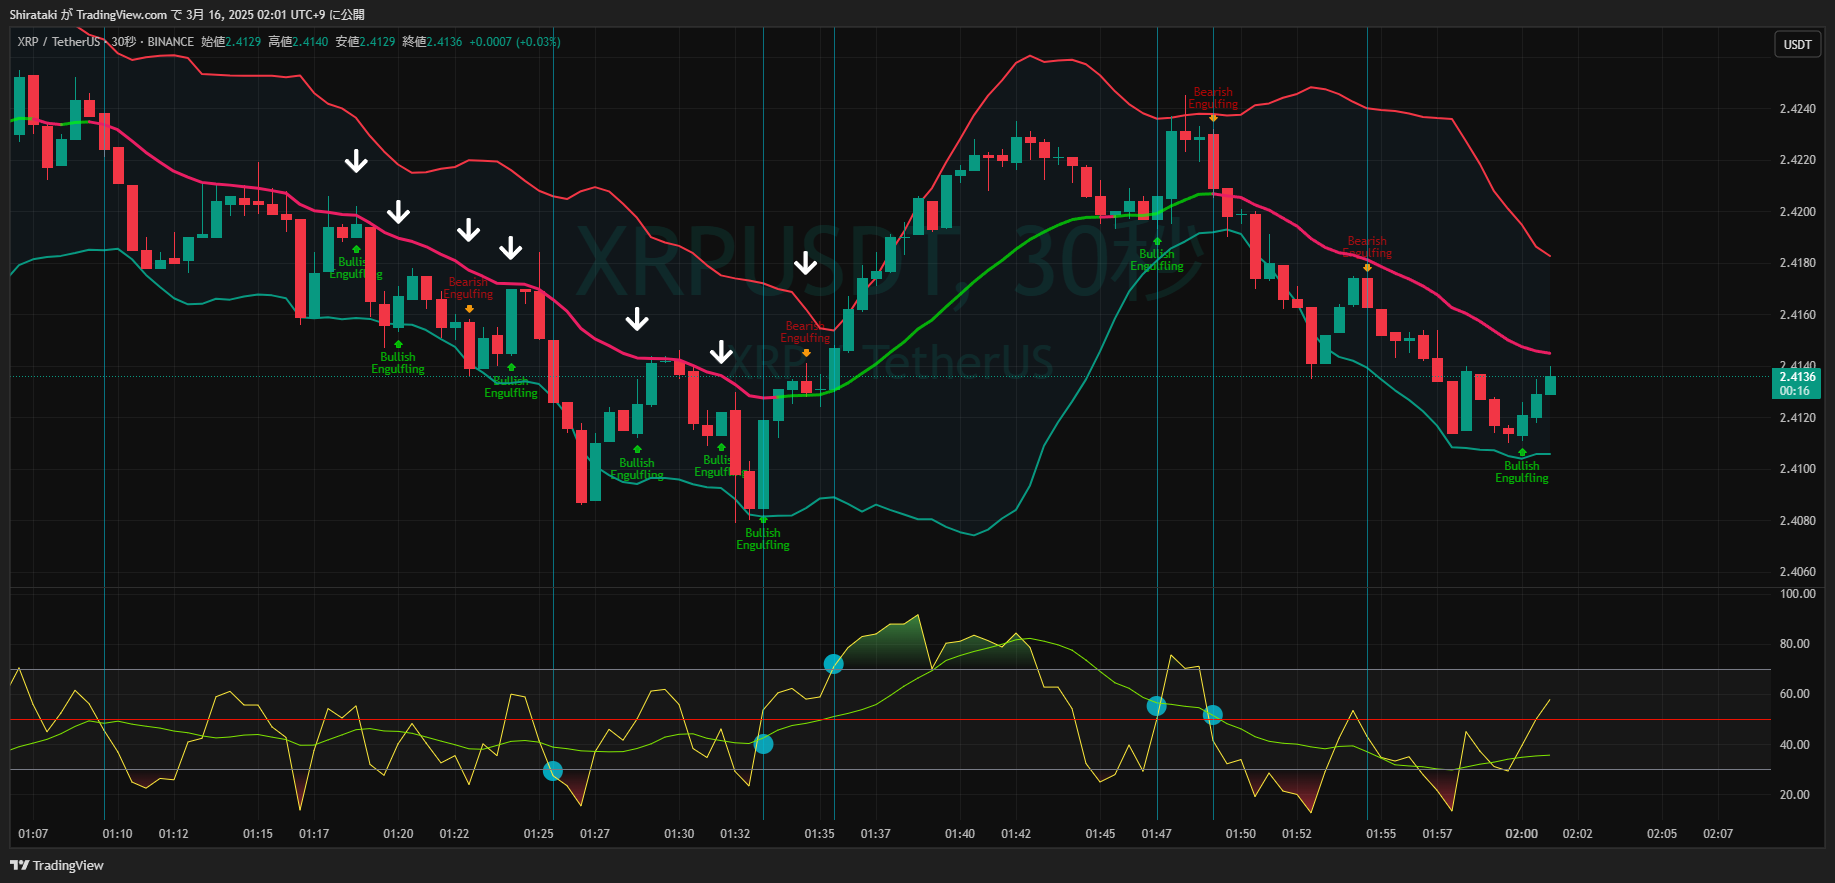1835x883 pixels.
Task: Click the blue oscillator dot above 01:47
Action: (1156, 706)
